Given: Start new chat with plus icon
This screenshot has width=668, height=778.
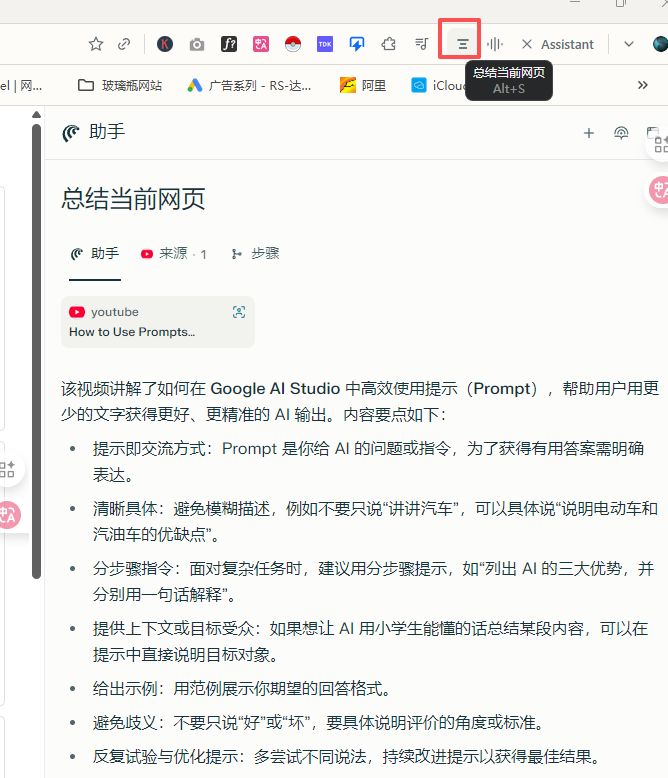Looking at the screenshot, I should coord(589,133).
